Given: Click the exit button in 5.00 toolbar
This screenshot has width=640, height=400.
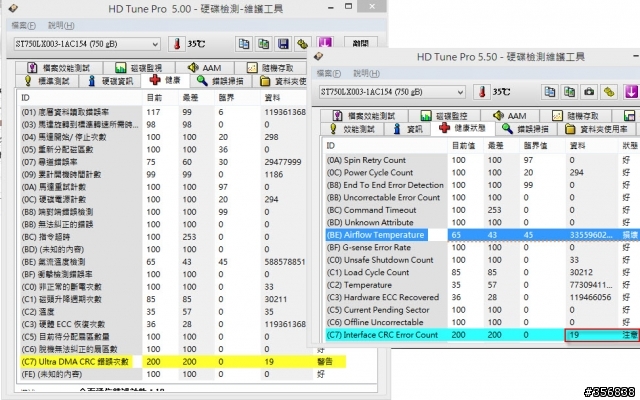Looking at the screenshot, I should click(361, 43).
